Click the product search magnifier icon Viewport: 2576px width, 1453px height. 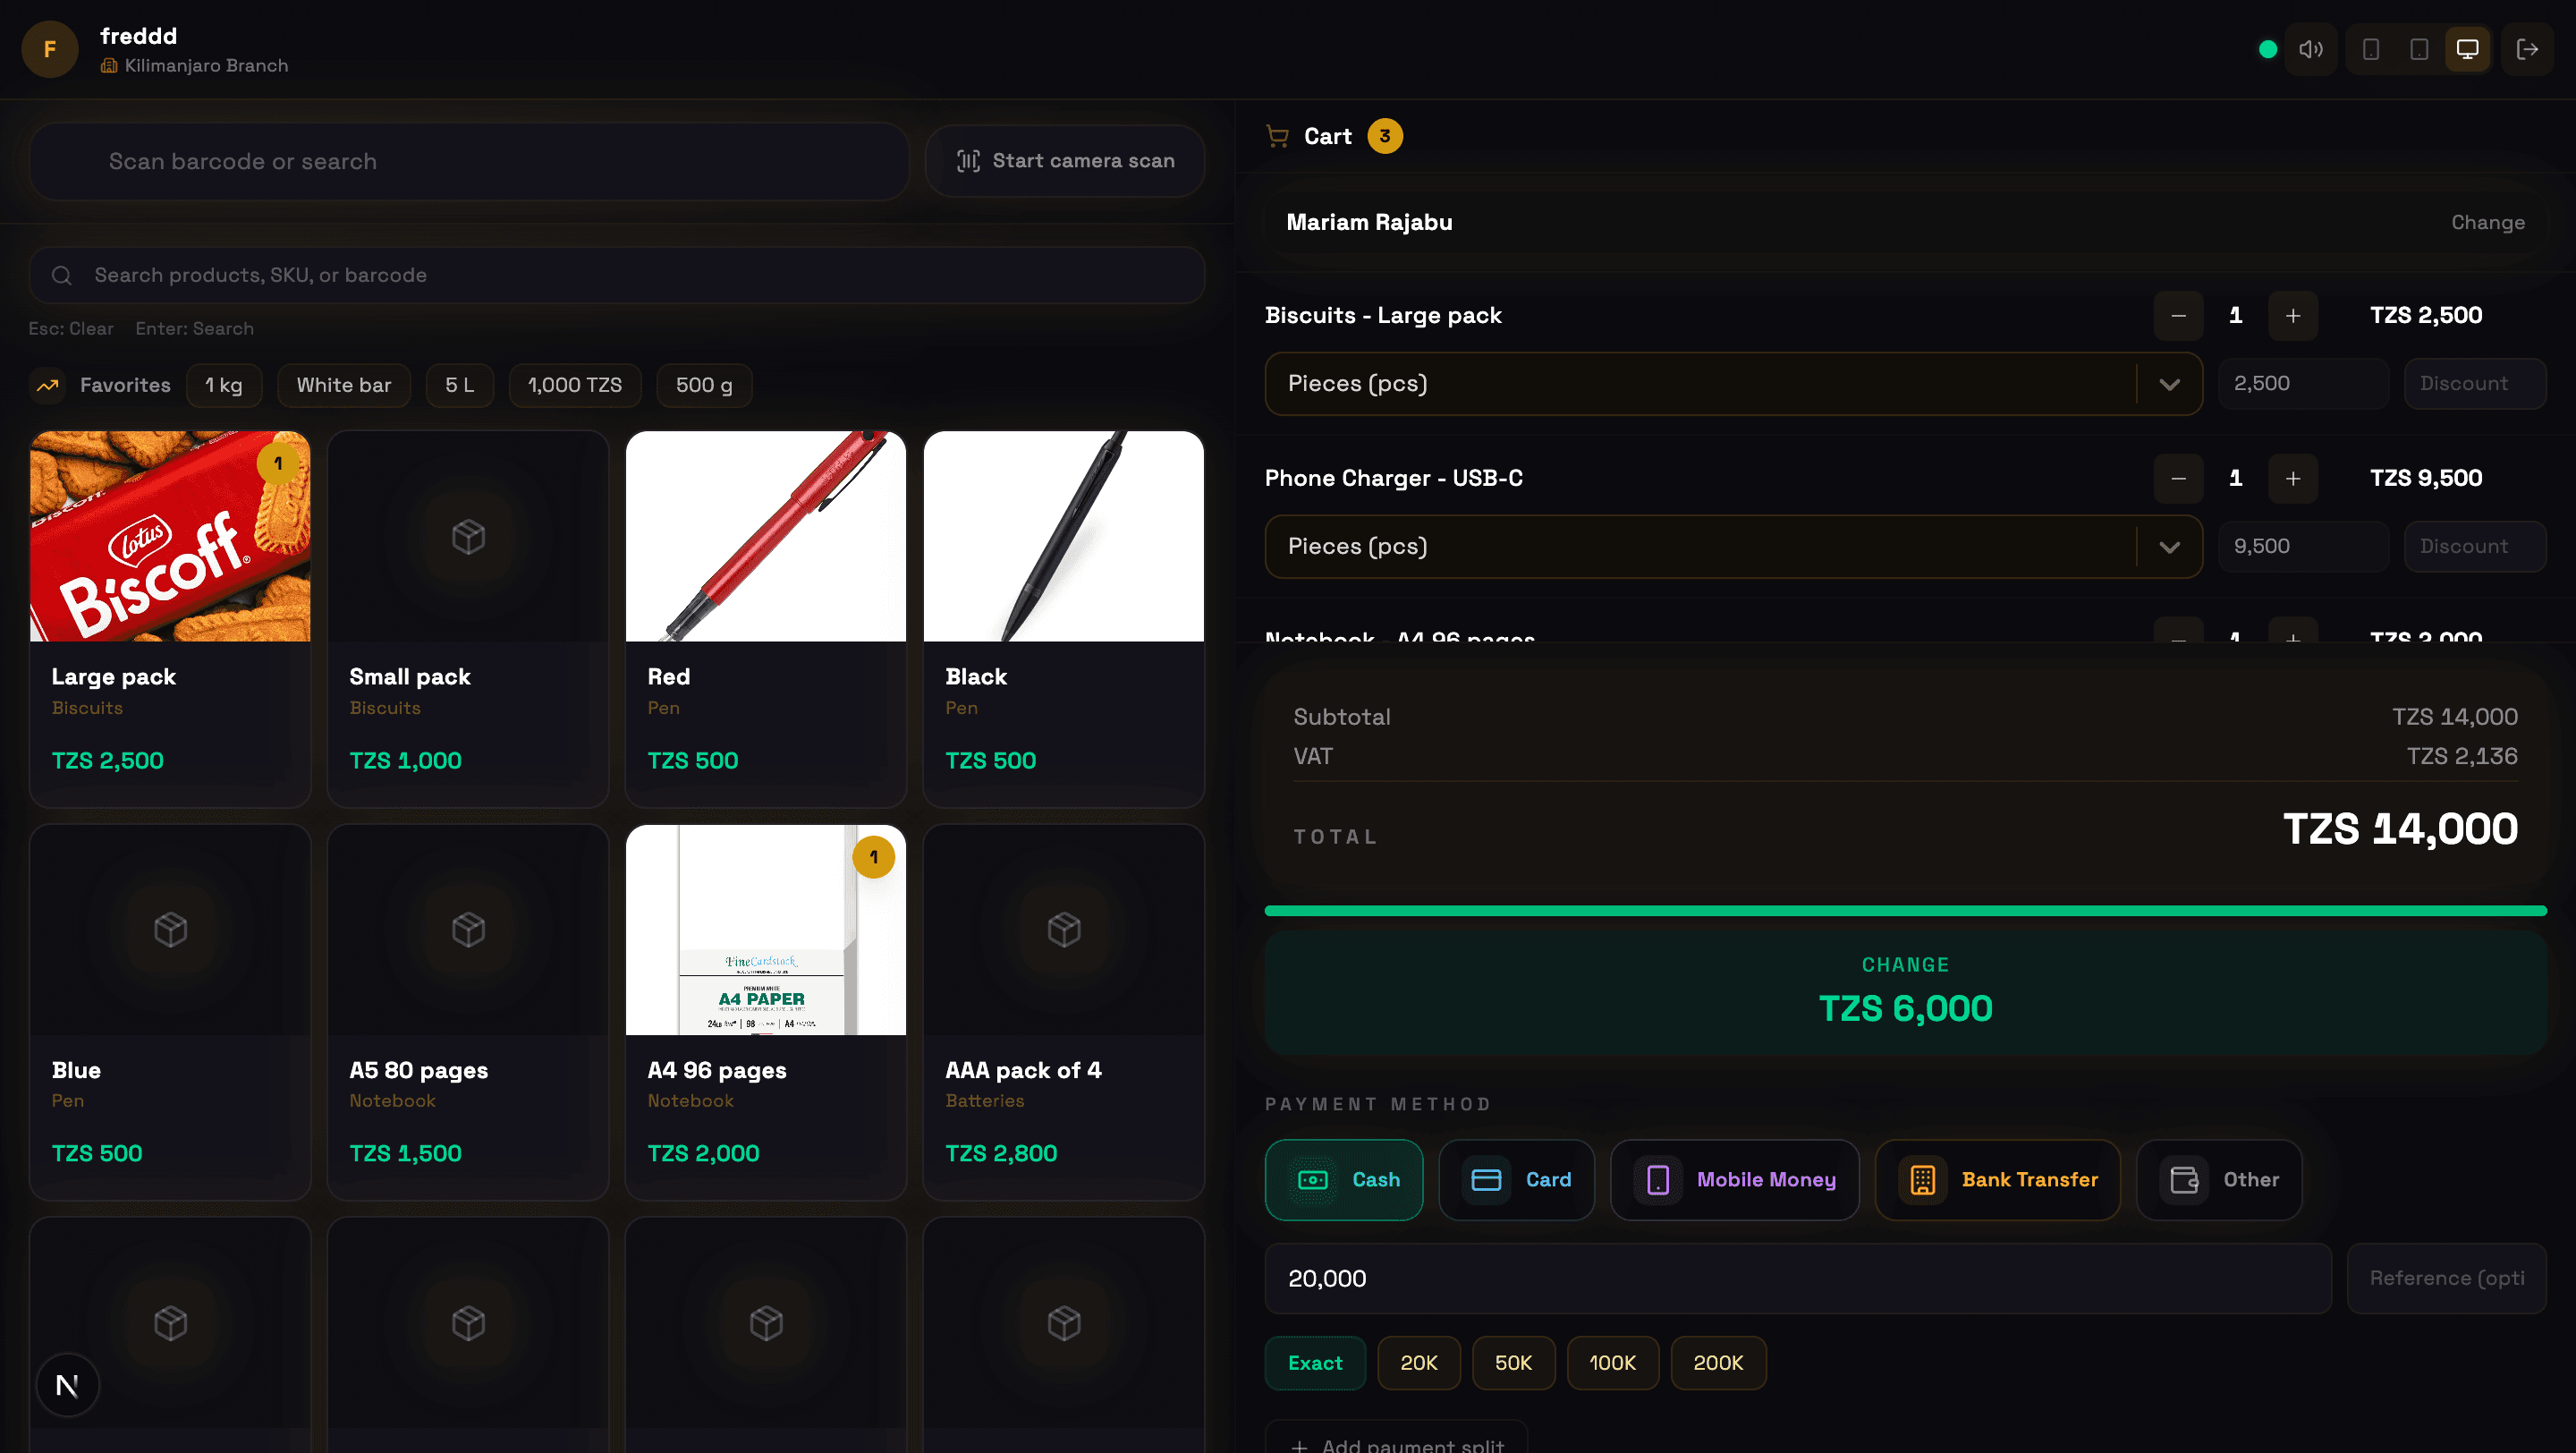pos(61,275)
